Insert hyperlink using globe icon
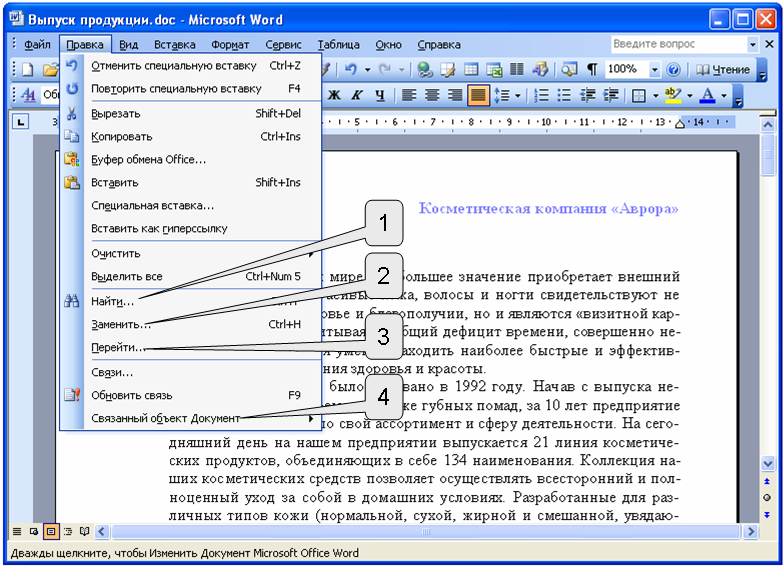 point(425,70)
